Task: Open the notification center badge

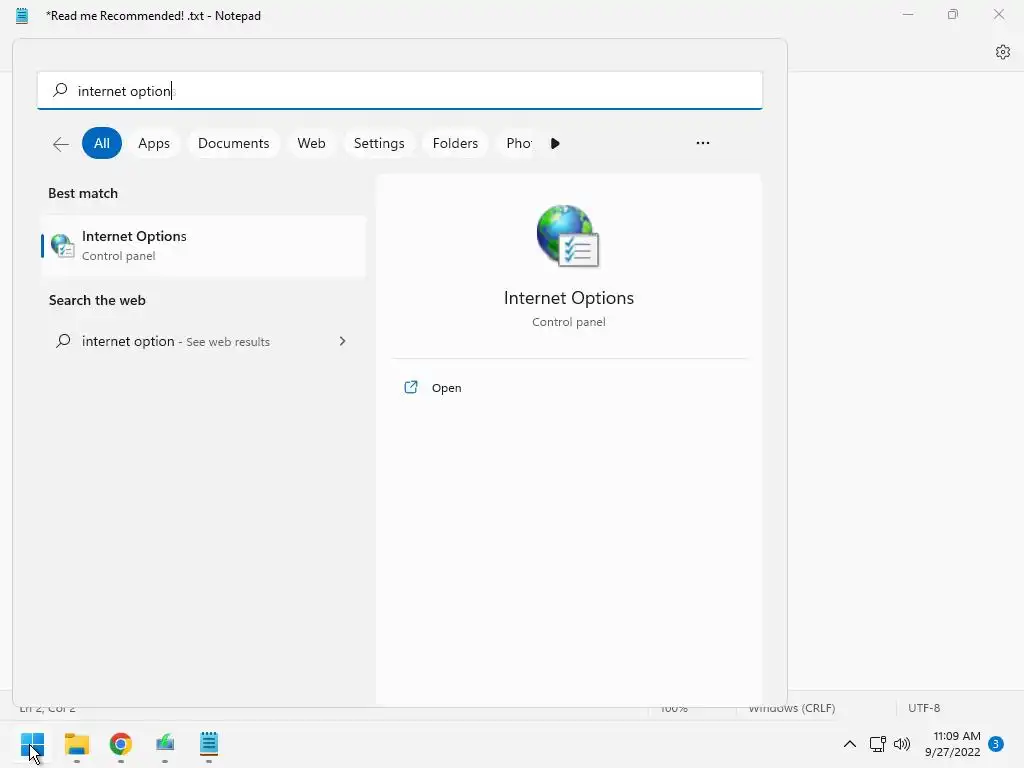Action: click(x=996, y=744)
